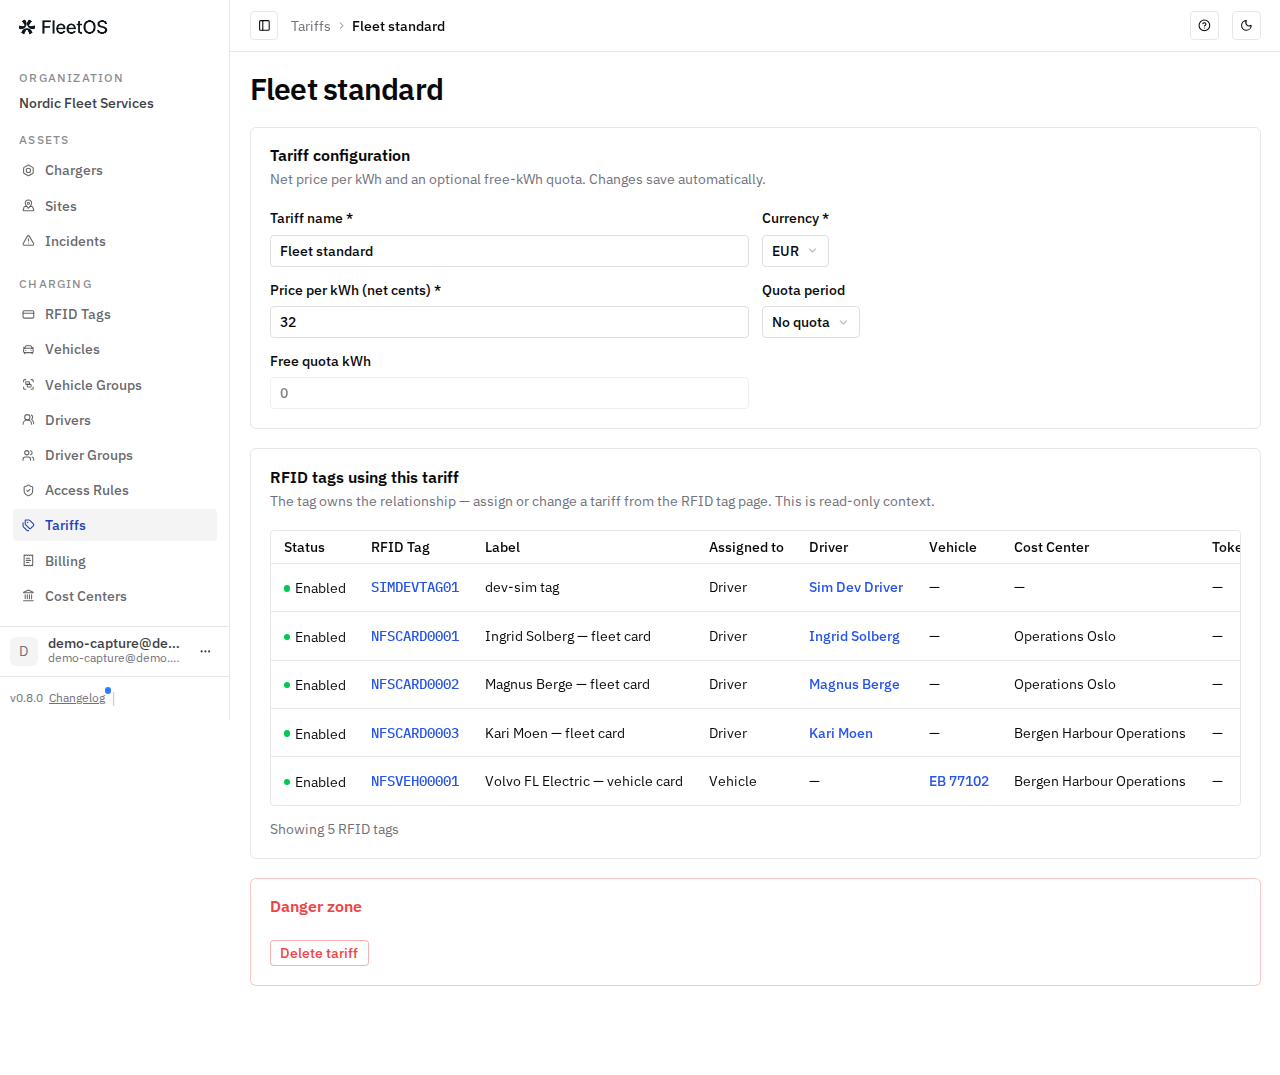Click the Free quota kWh field
The width and height of the screenshot is (1280, 1075).
[x=509, y=393]
